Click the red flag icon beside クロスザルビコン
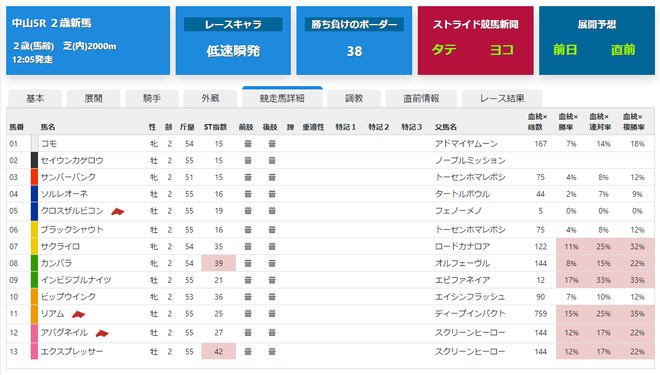Screen dimensions: 660x375 [x=118, y=211]
